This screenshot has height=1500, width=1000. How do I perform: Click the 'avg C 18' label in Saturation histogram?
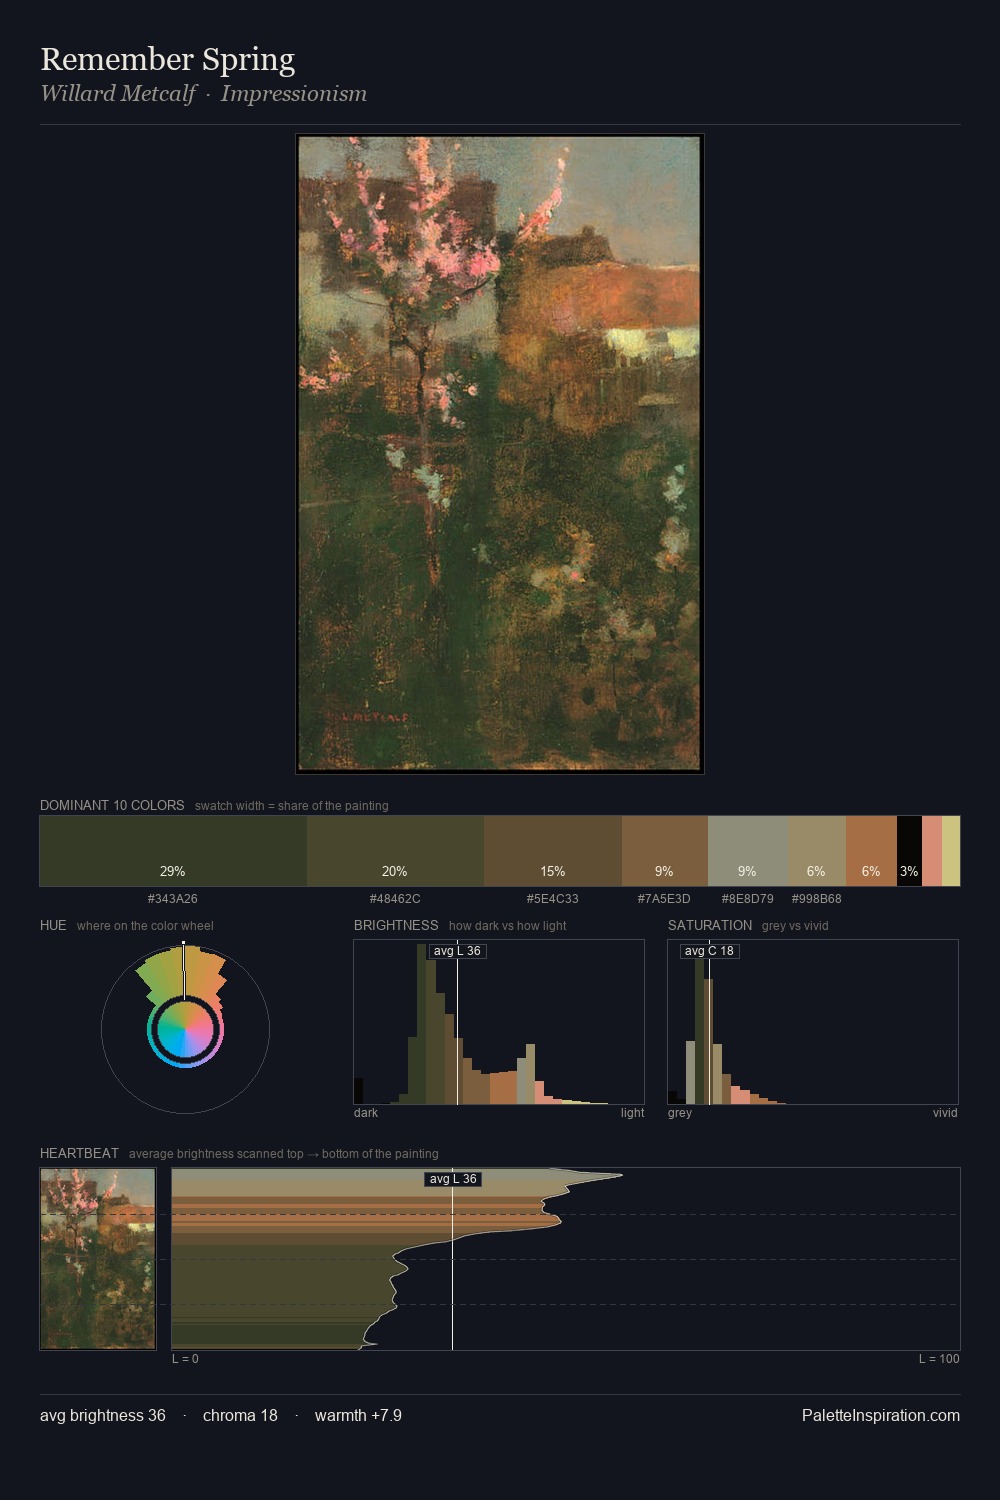coord(709,951)
